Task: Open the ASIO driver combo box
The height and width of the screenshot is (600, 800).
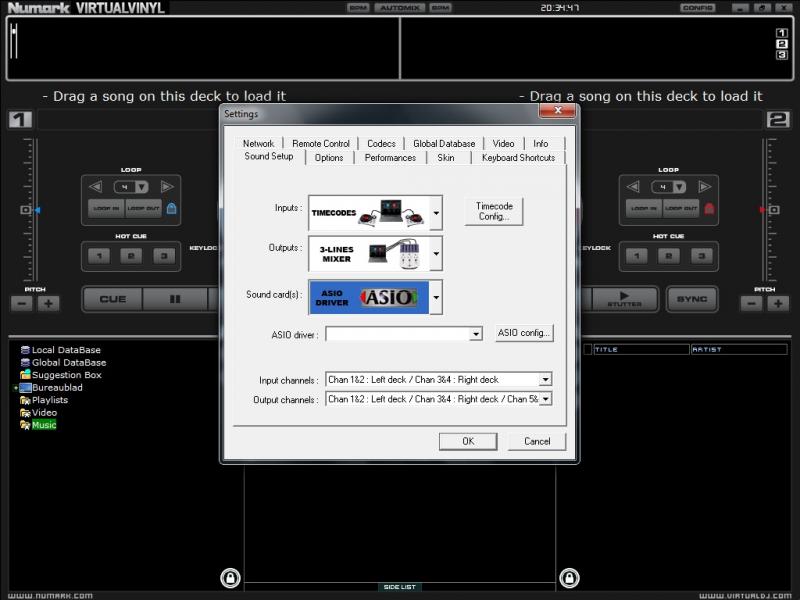Action: [404, 334]
